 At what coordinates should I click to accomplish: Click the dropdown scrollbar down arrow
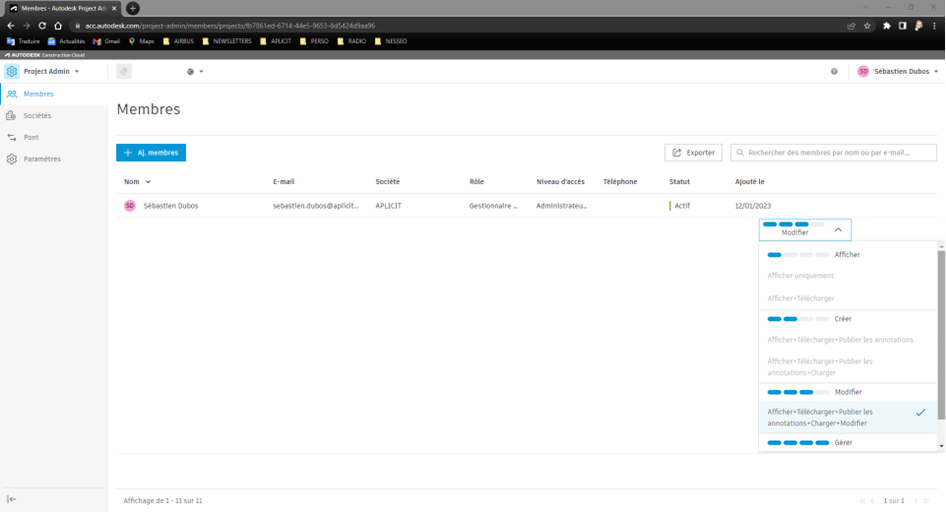(x=941, y=446)
